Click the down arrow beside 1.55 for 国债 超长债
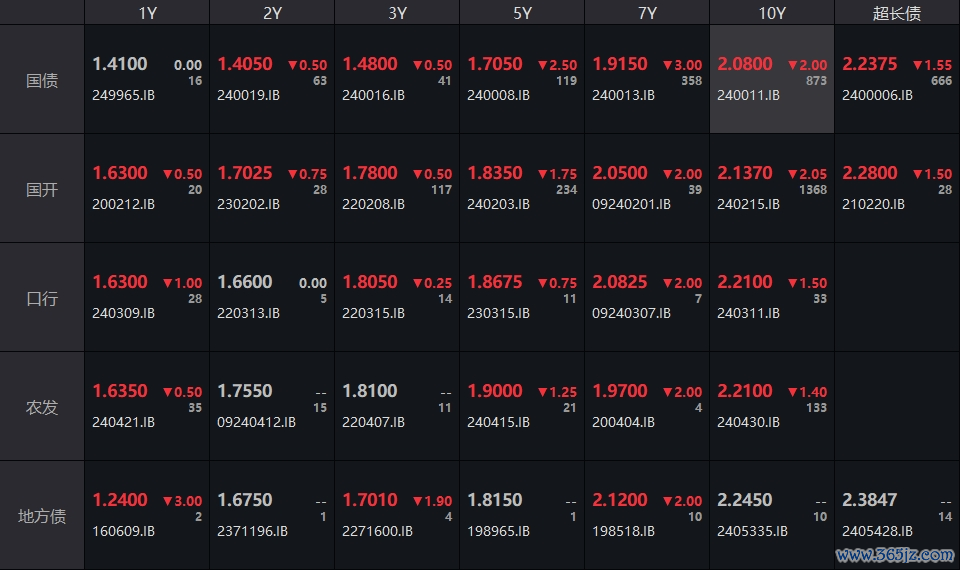Screen dimensions: 960x570 [x=917, y=65]
